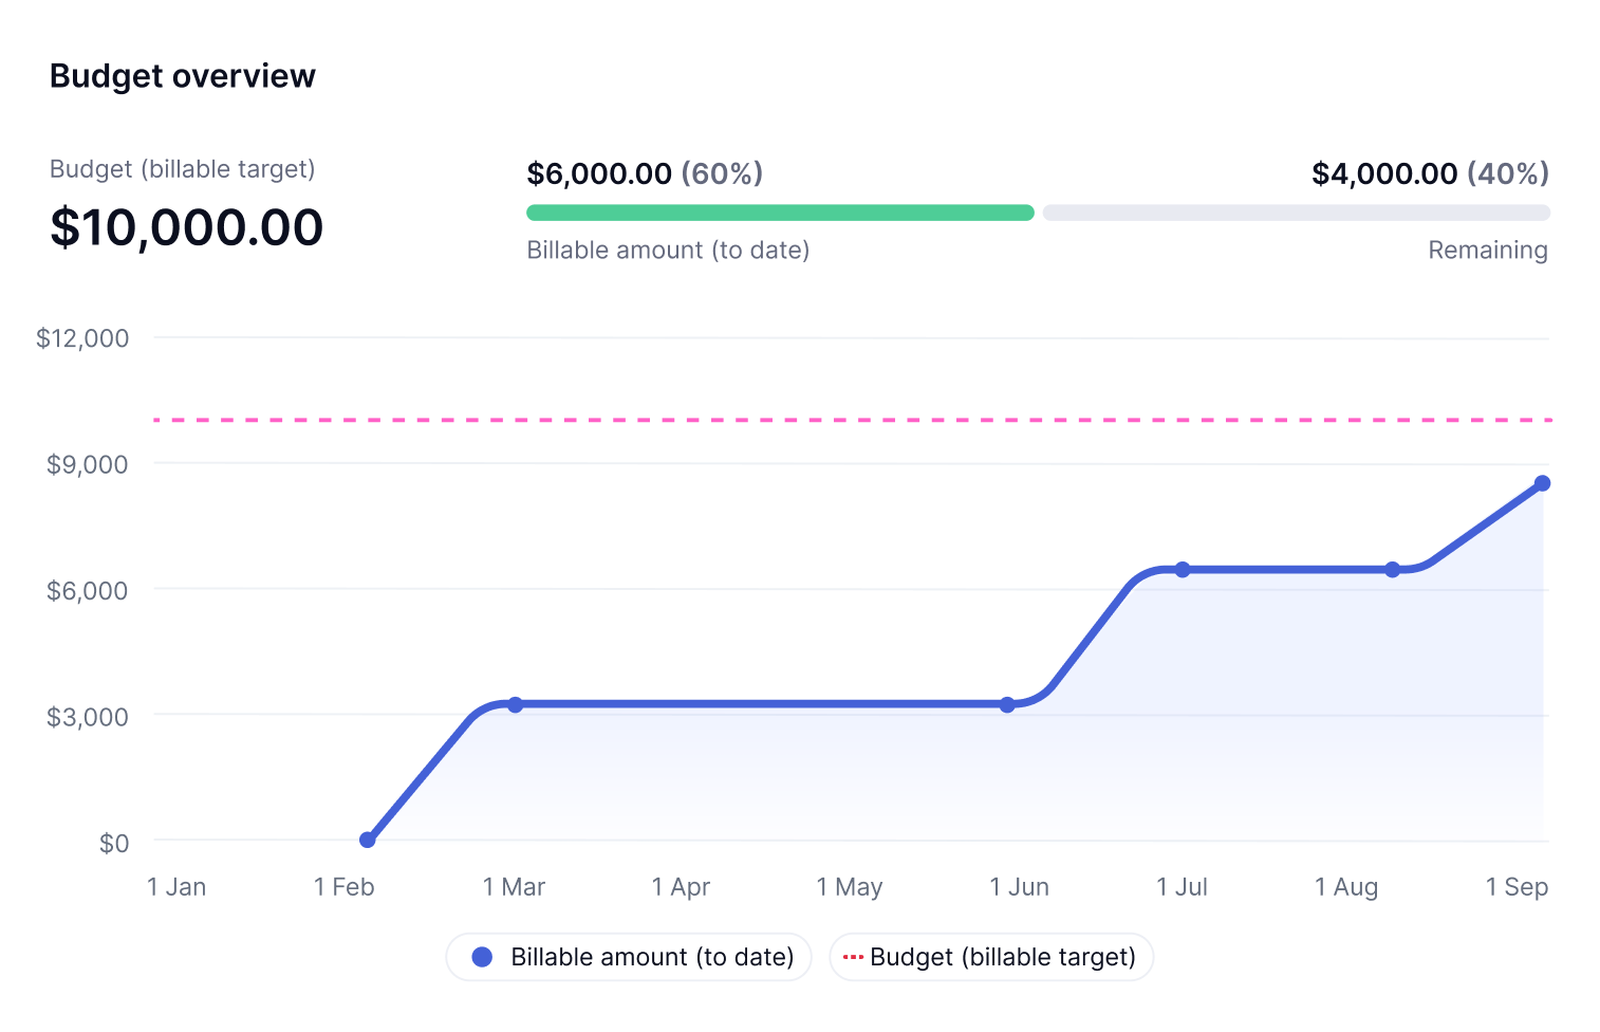The height and width of the screenshot is (1032, 1600).
Task: Click the Budget overview heading
Action: tap(182, 76)
